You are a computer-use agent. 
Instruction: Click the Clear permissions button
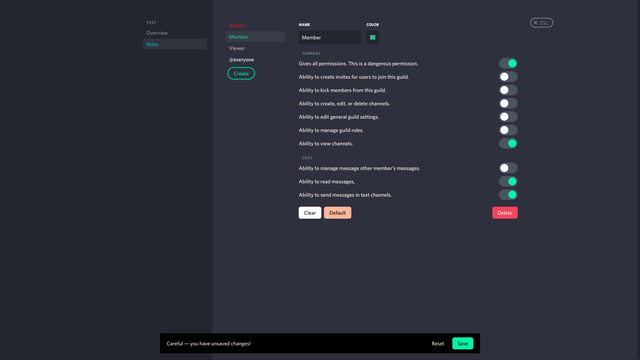pyautogui.click(x=310, y=213)
